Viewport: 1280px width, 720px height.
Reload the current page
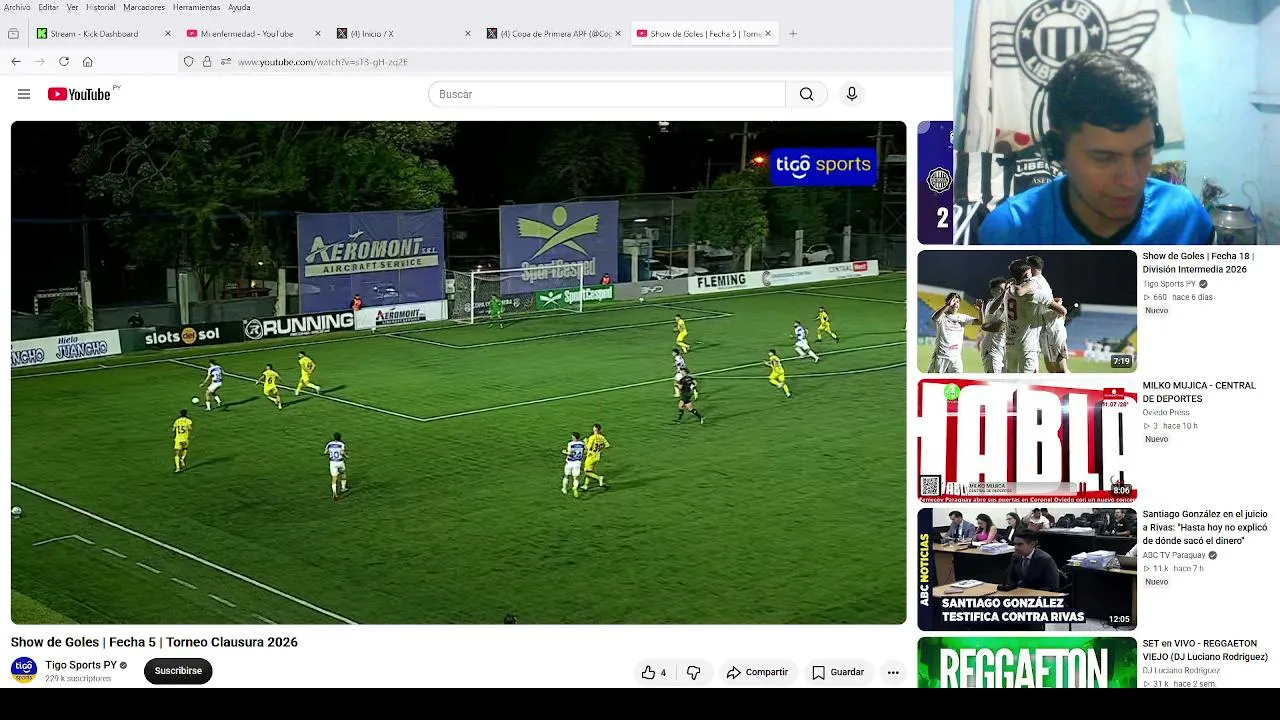pos(64,62)
